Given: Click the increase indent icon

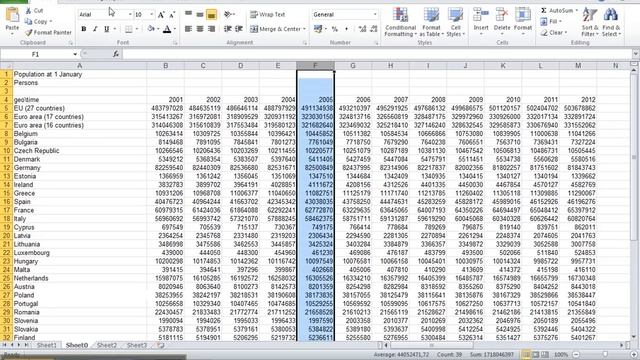Looking at the screenshot, I should pos(239,29).
